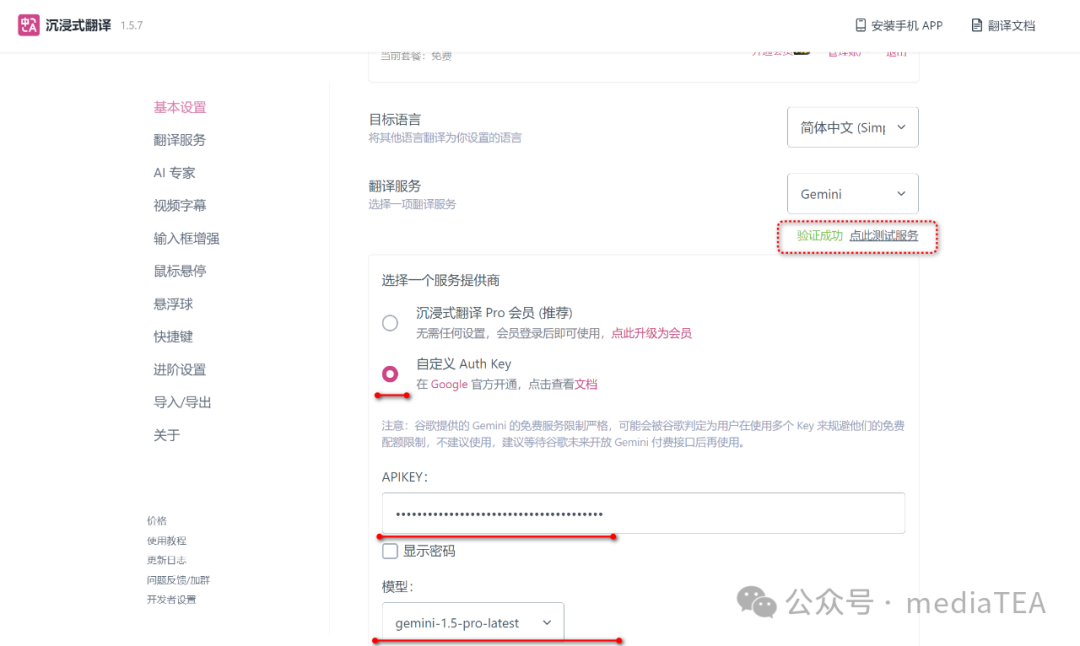Viewport: 1080px width, 646px height.
Task: Click the 安装手机 APP phone icon
Action: 860,25
